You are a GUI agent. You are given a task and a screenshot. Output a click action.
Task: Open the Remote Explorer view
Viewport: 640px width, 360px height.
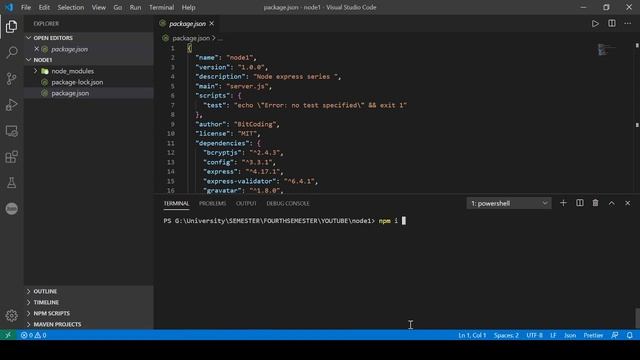coord(11,131)
